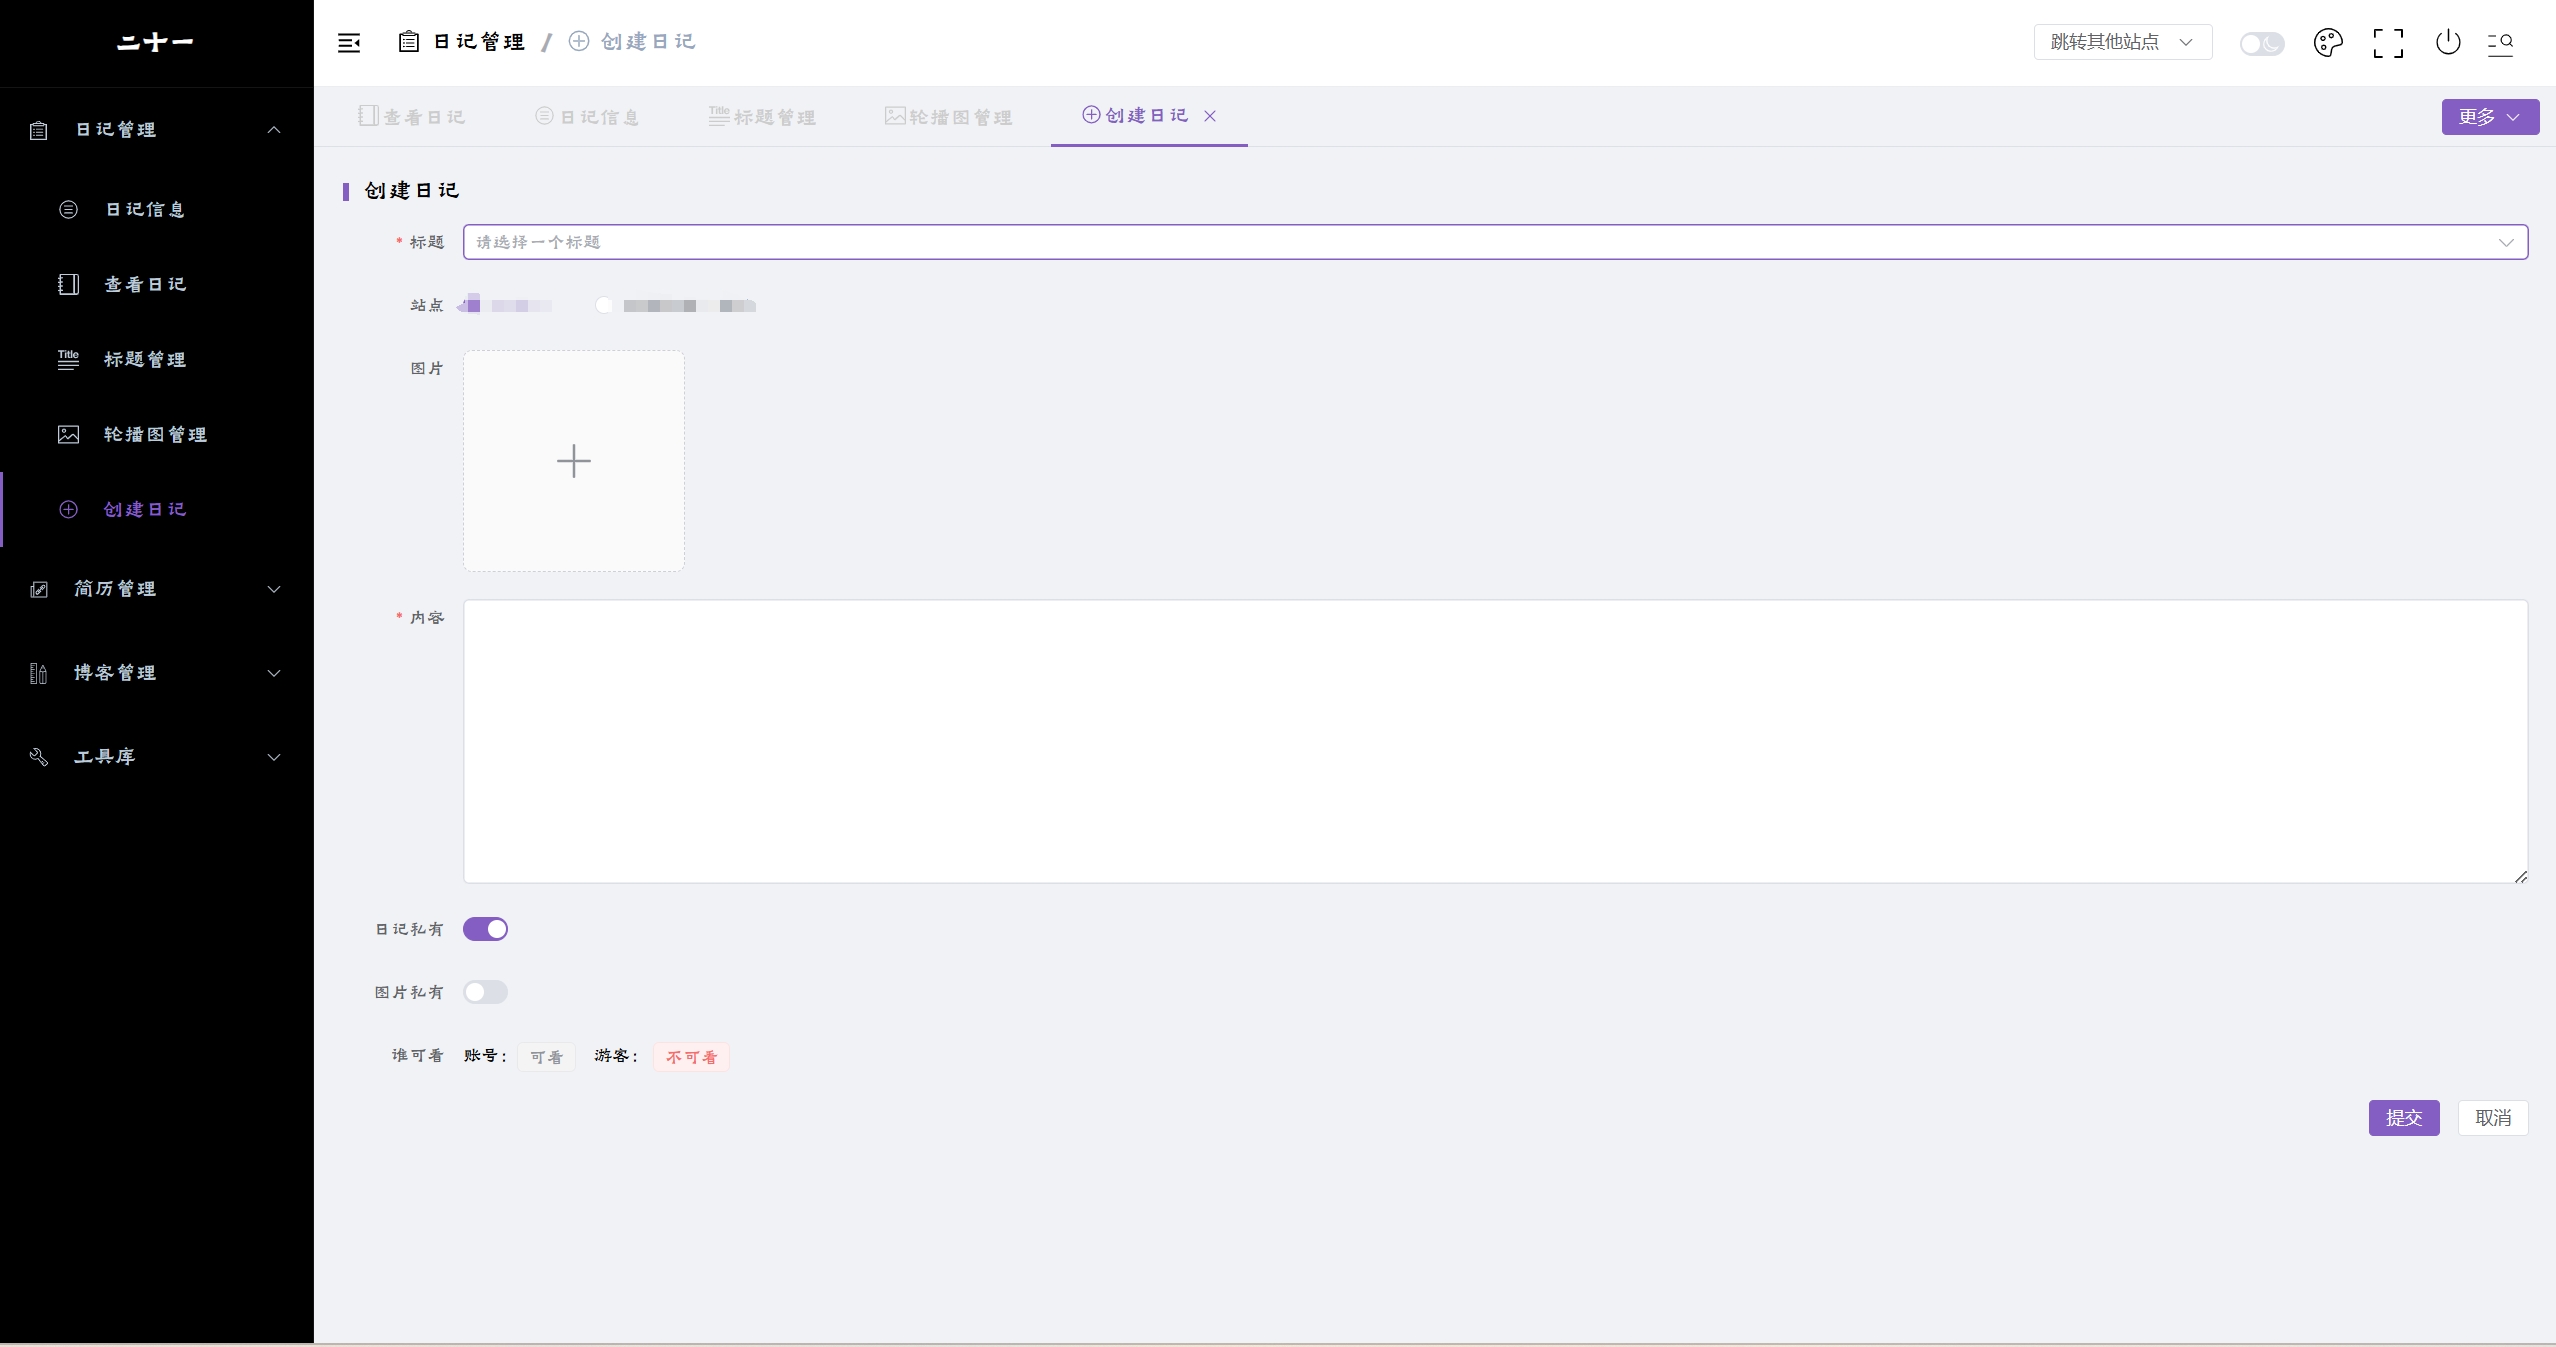Open the 标题 selection dropdown

1495,242
